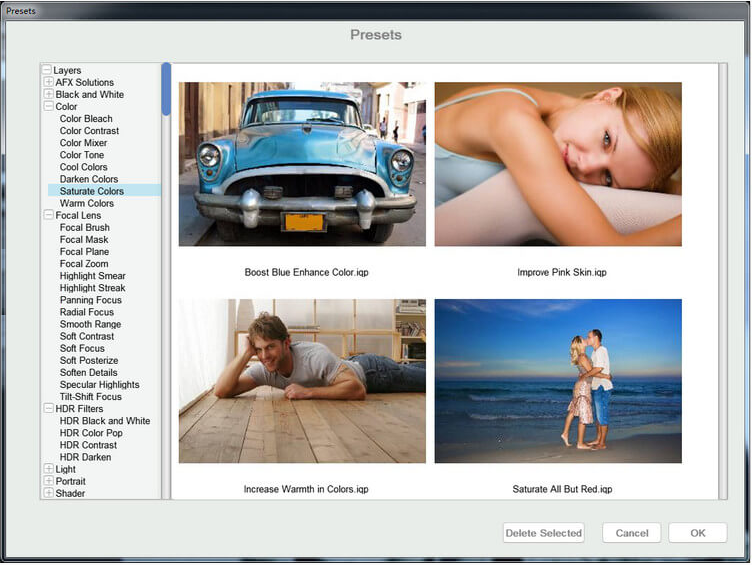This screenshot has width=752, height=565.
Task: Select the Improve Pink Skin preset thumbnail
Action: pyautogui.click(x=558, y=164)
